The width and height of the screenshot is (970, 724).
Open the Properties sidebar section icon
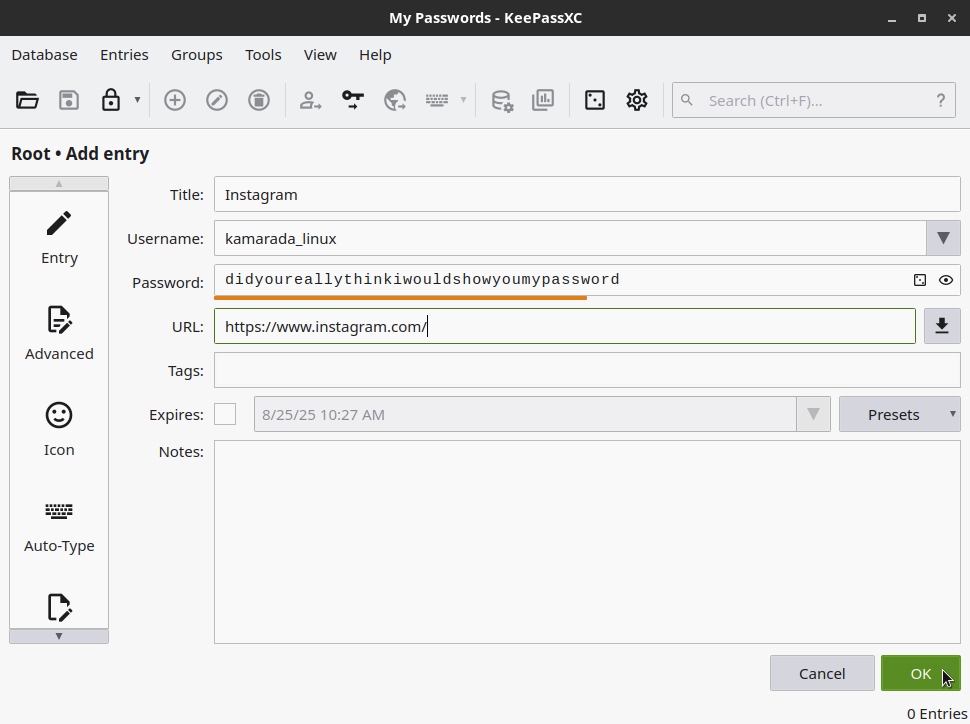(x=59, y=608)
